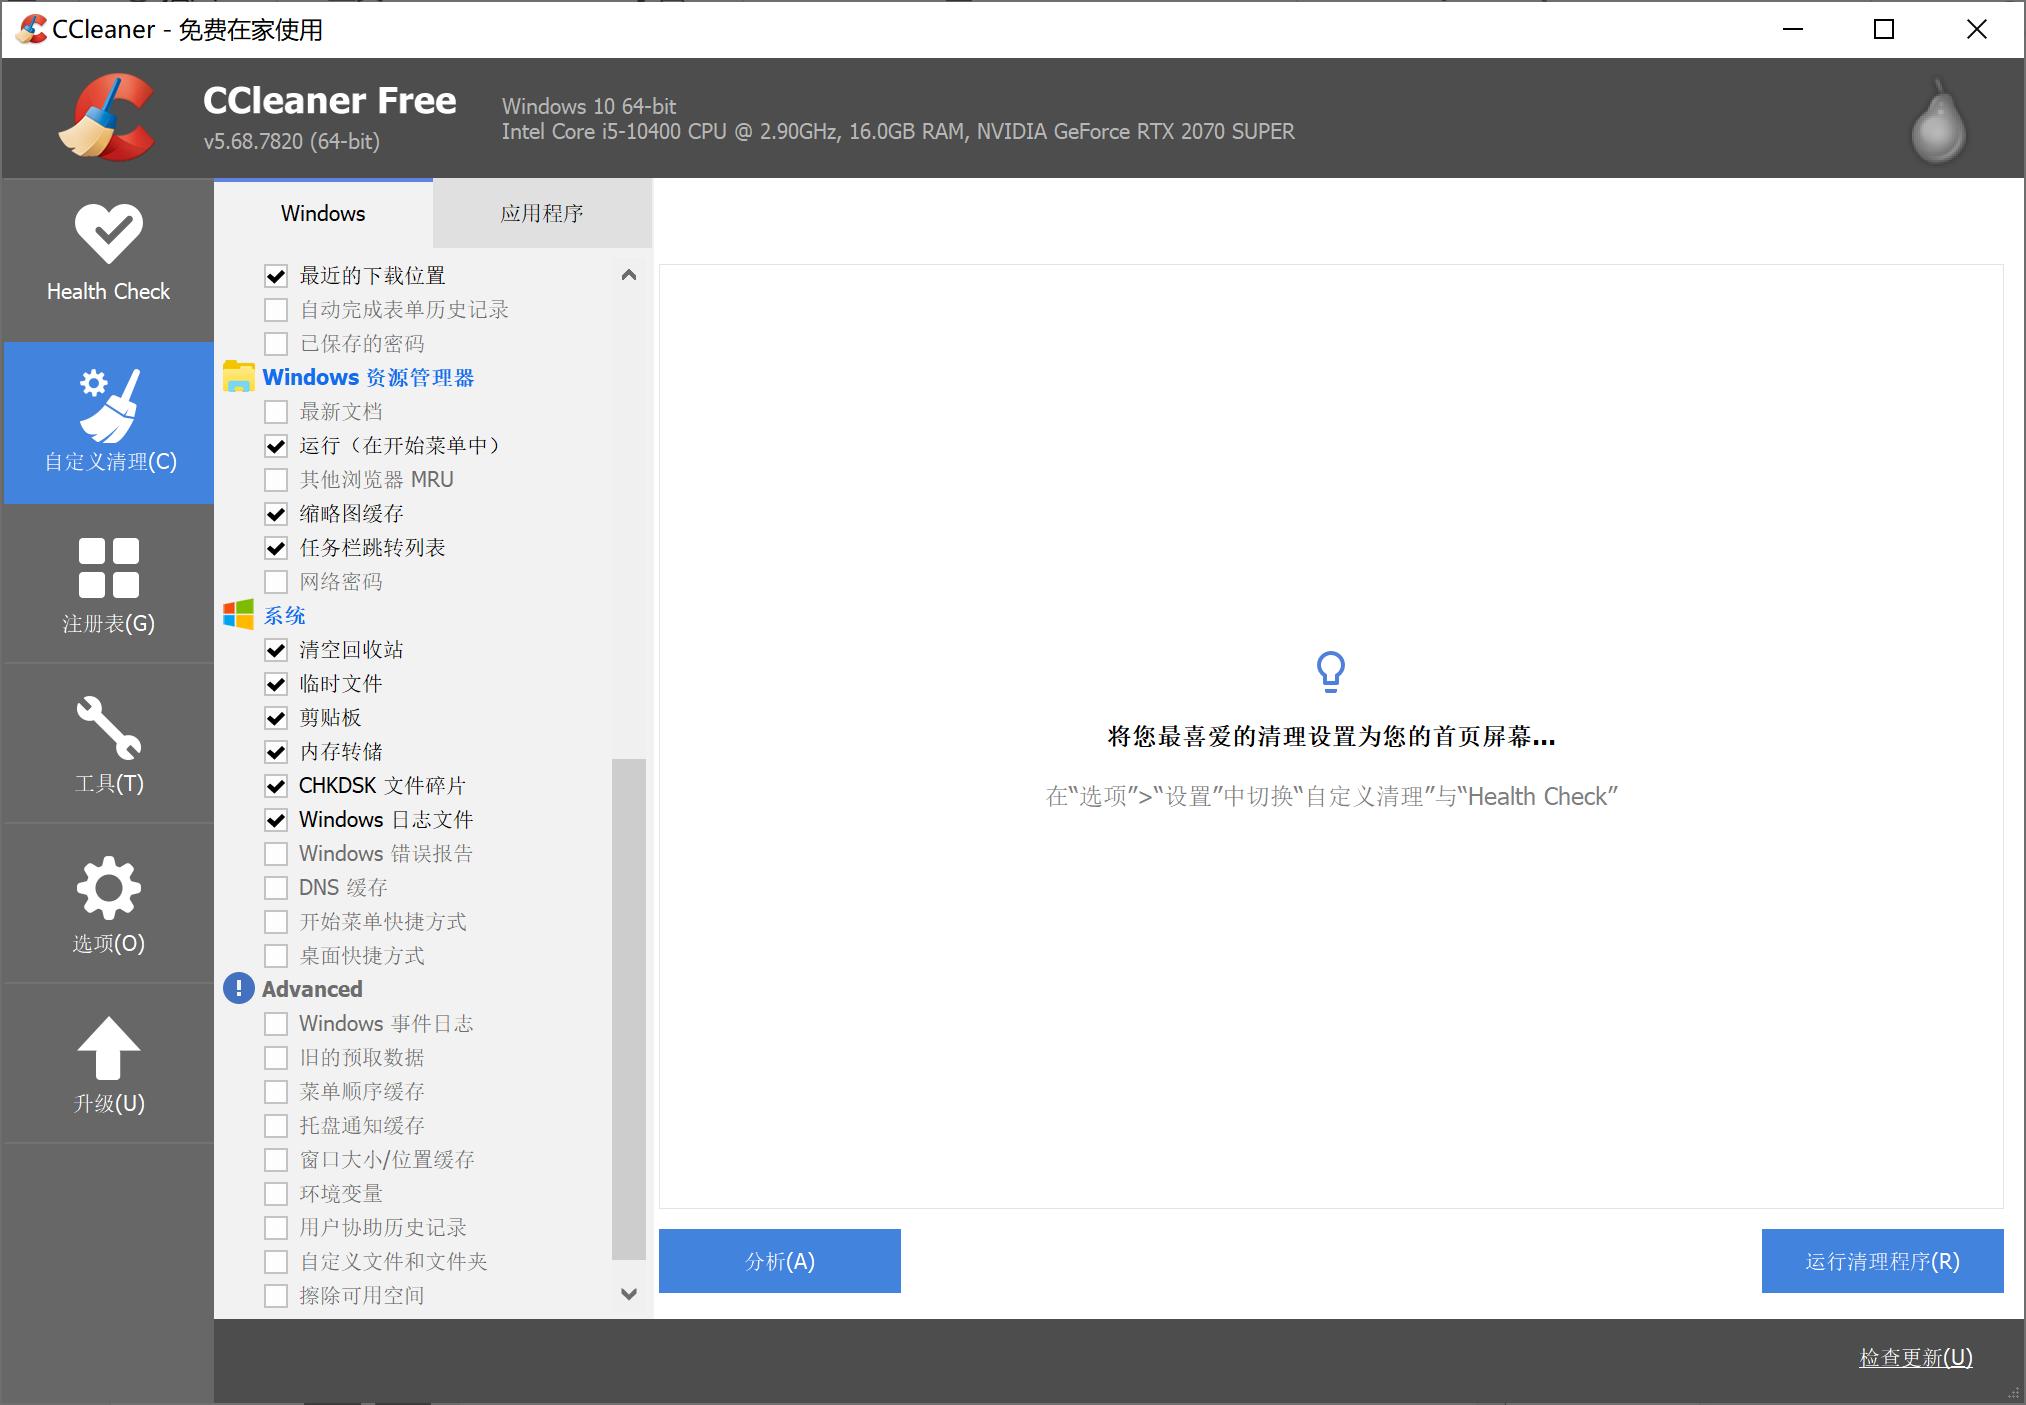Click the Windows 资源管理器 folder icon
The height and width of the screenshot is (1405, 2026).
click(x=239, y=377)
